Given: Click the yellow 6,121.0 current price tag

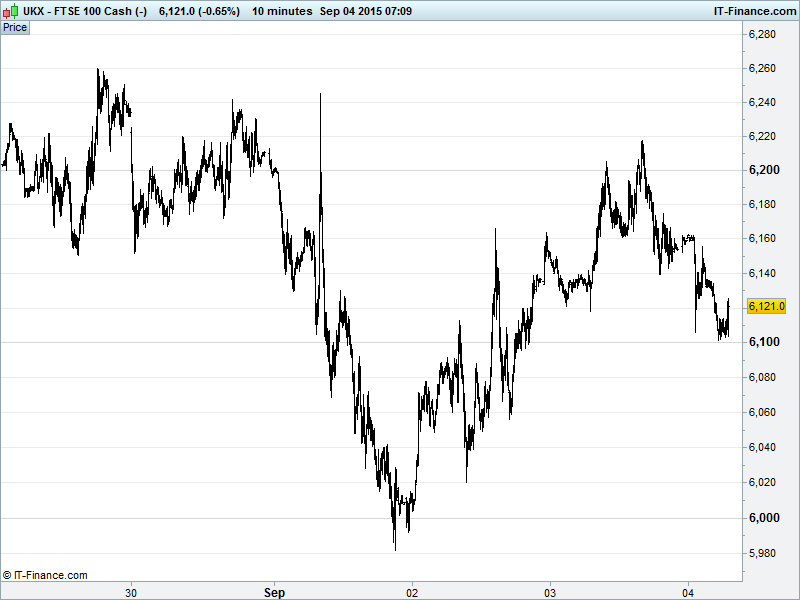Looking at the screenshot, I should tap(766, 307).
